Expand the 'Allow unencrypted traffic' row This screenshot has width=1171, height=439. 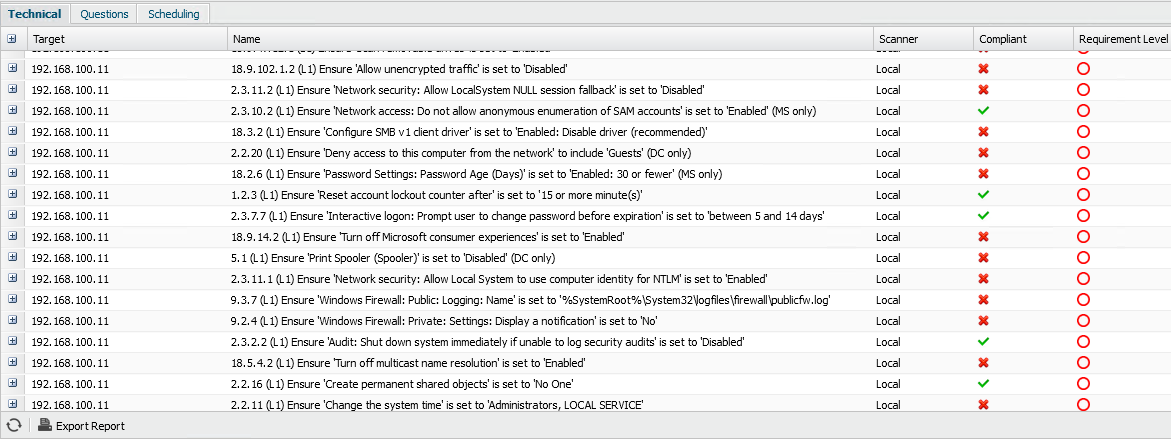(x=13, y=69)
